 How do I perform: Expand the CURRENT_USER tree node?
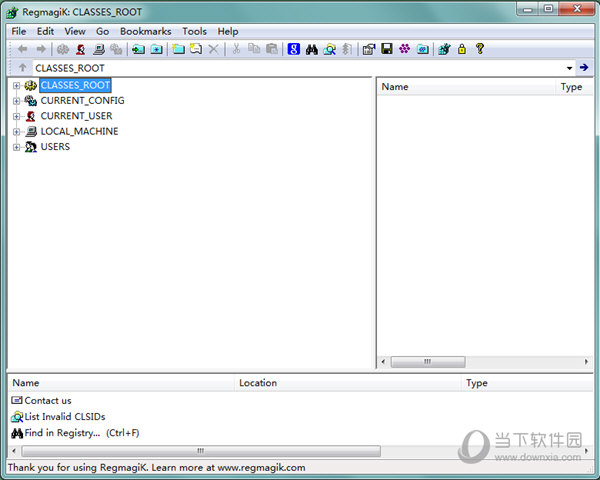pos(16,116)
